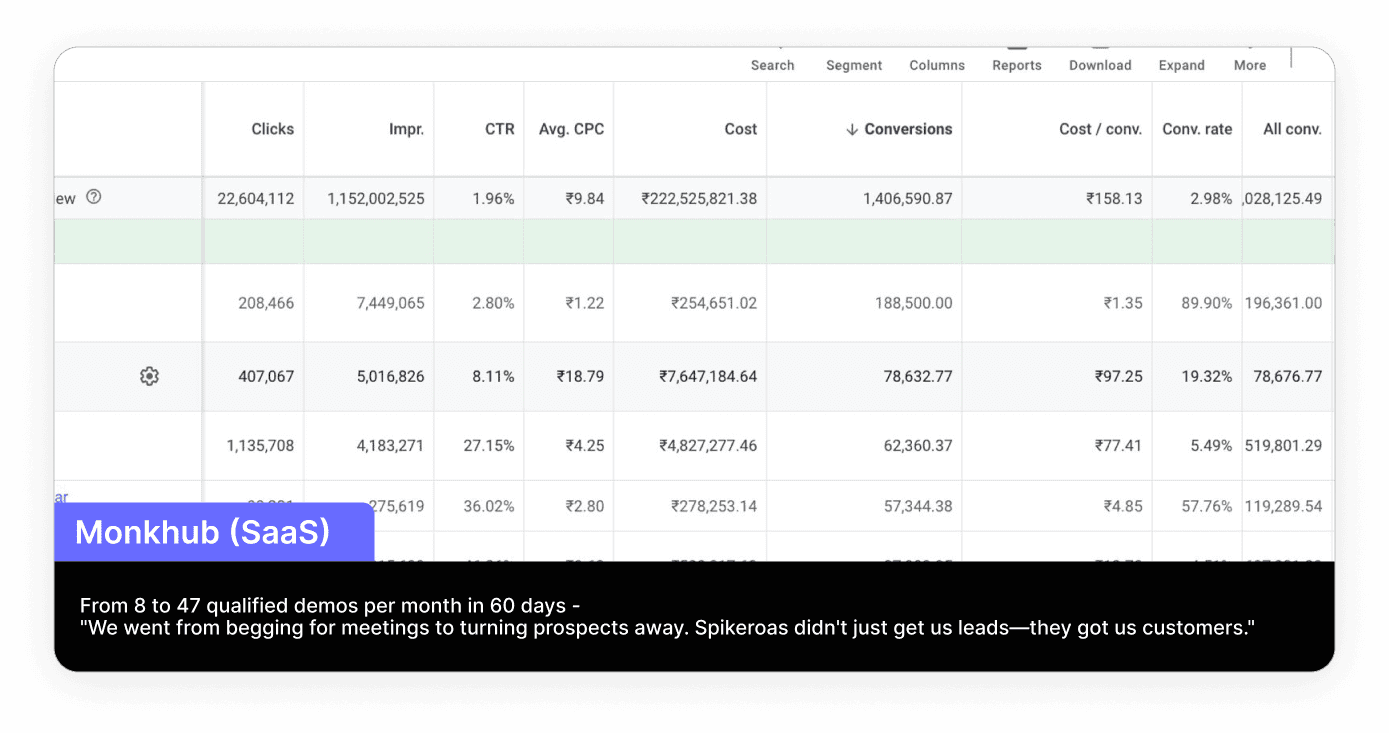Select CTR cell 27.15%

489,446
